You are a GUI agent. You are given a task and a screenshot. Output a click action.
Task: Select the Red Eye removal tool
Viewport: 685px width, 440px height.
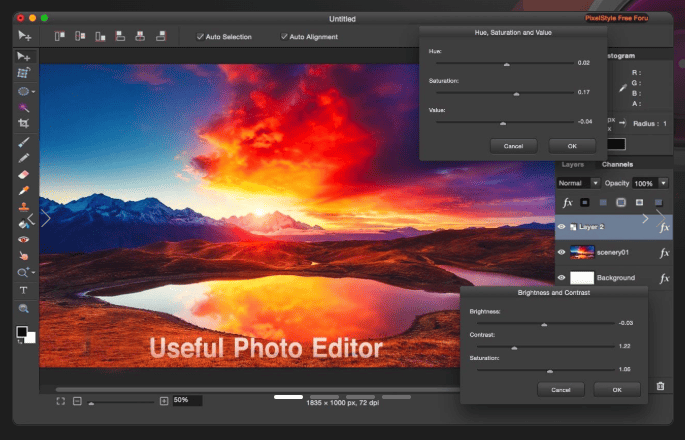tap(24, 239)
